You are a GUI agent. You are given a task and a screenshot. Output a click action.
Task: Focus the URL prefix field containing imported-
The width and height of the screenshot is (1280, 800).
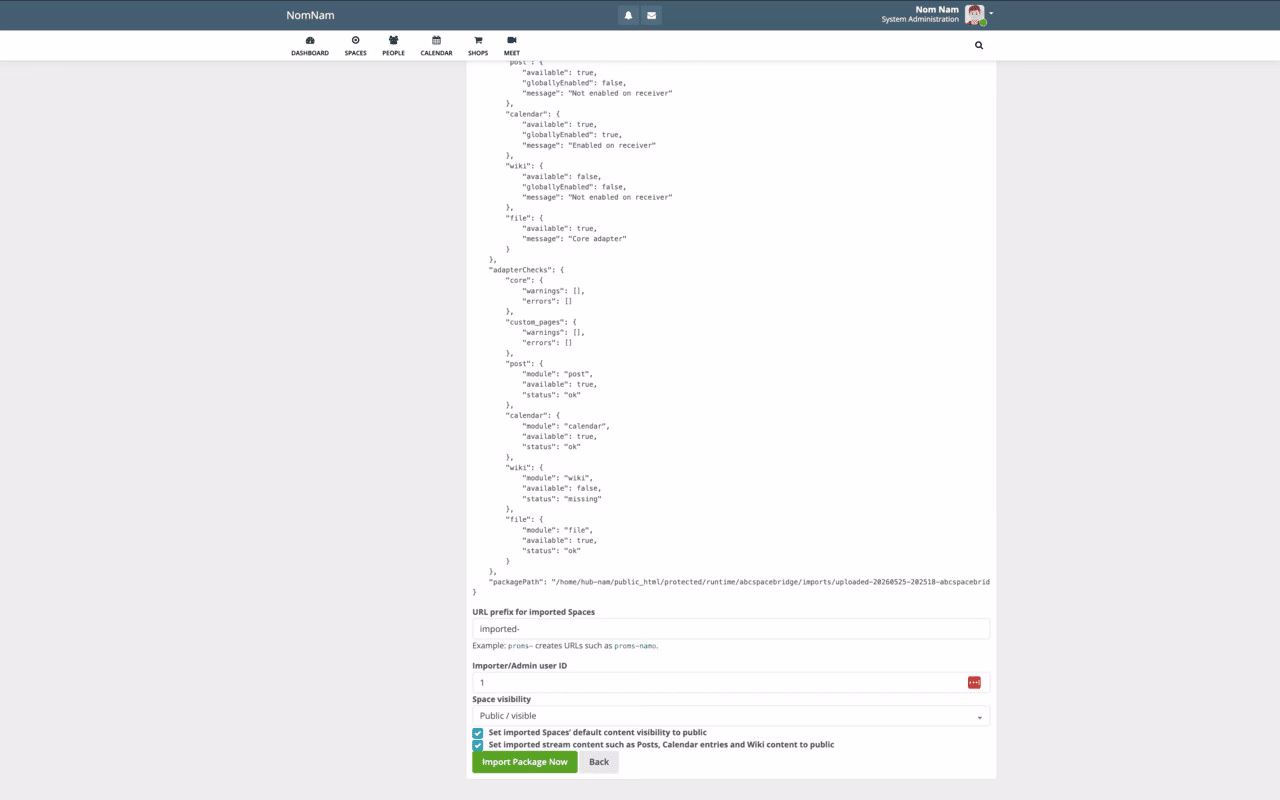[731, 629]
